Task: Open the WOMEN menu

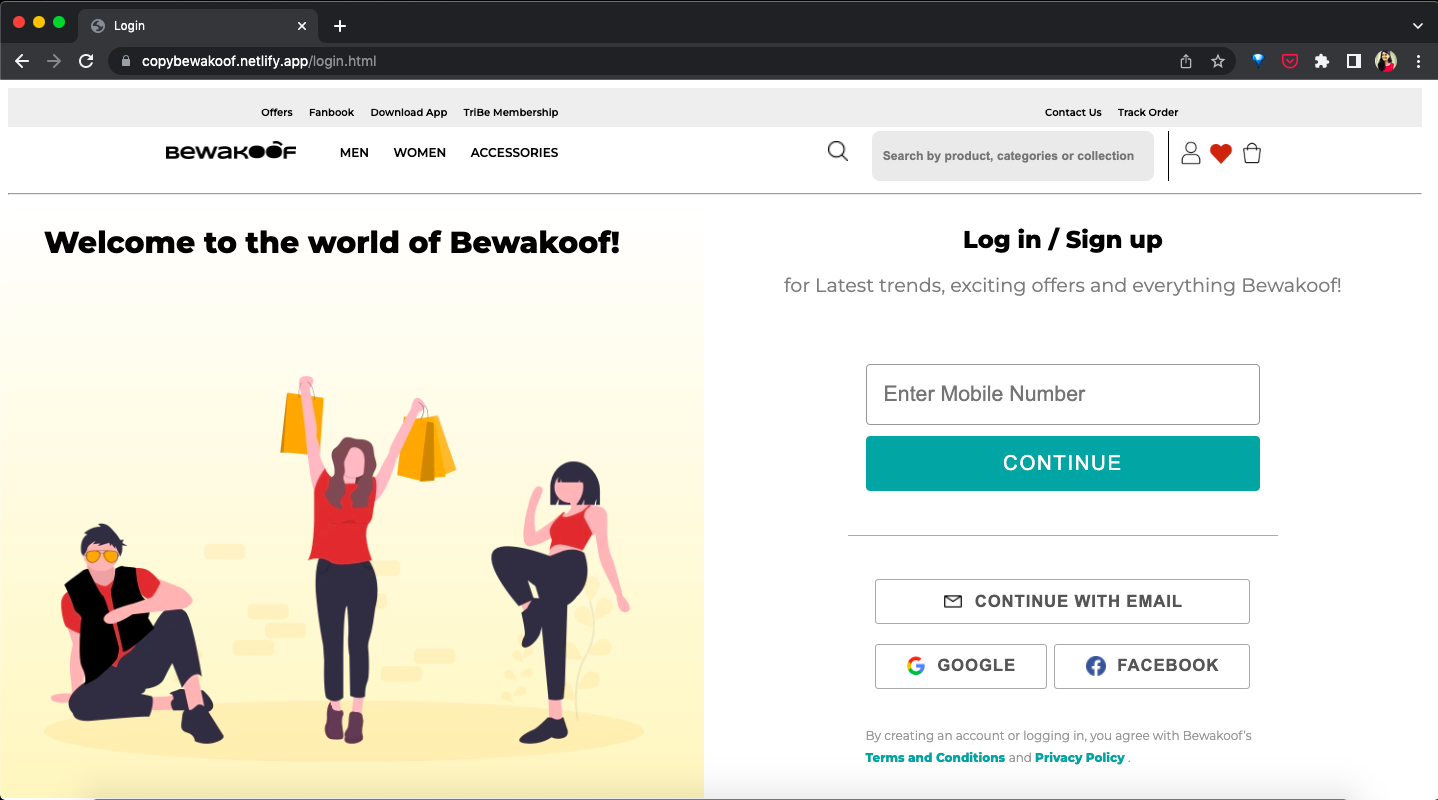Action: tap(419, 153)
